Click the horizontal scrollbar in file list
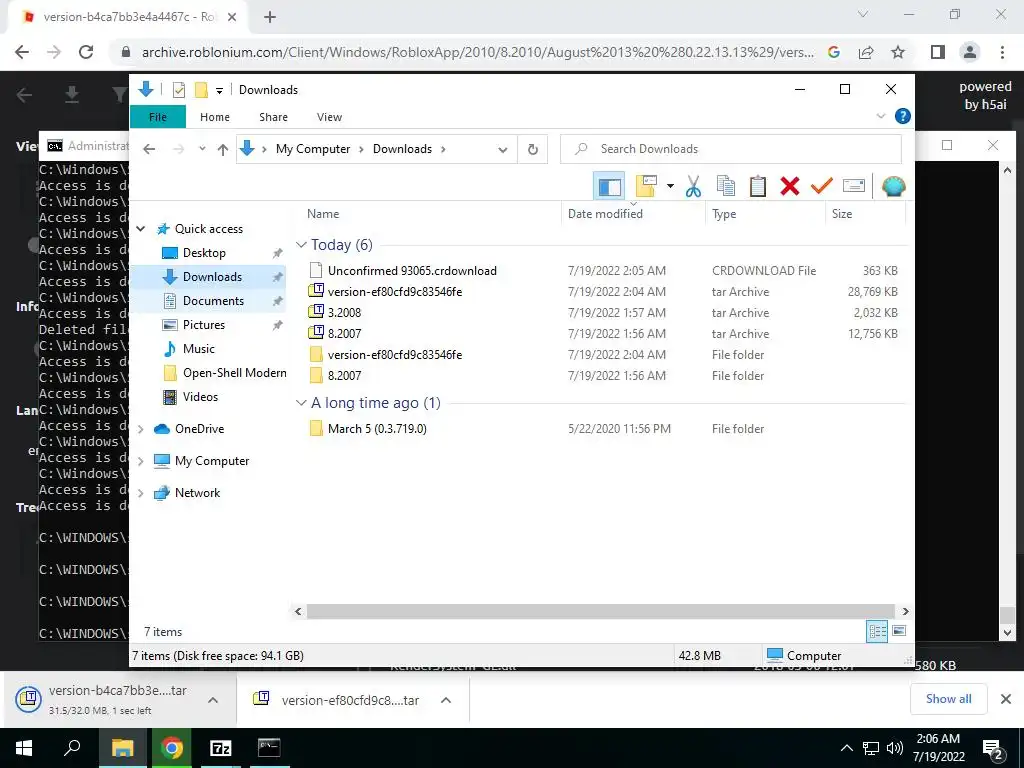 [x=600, y=611]
